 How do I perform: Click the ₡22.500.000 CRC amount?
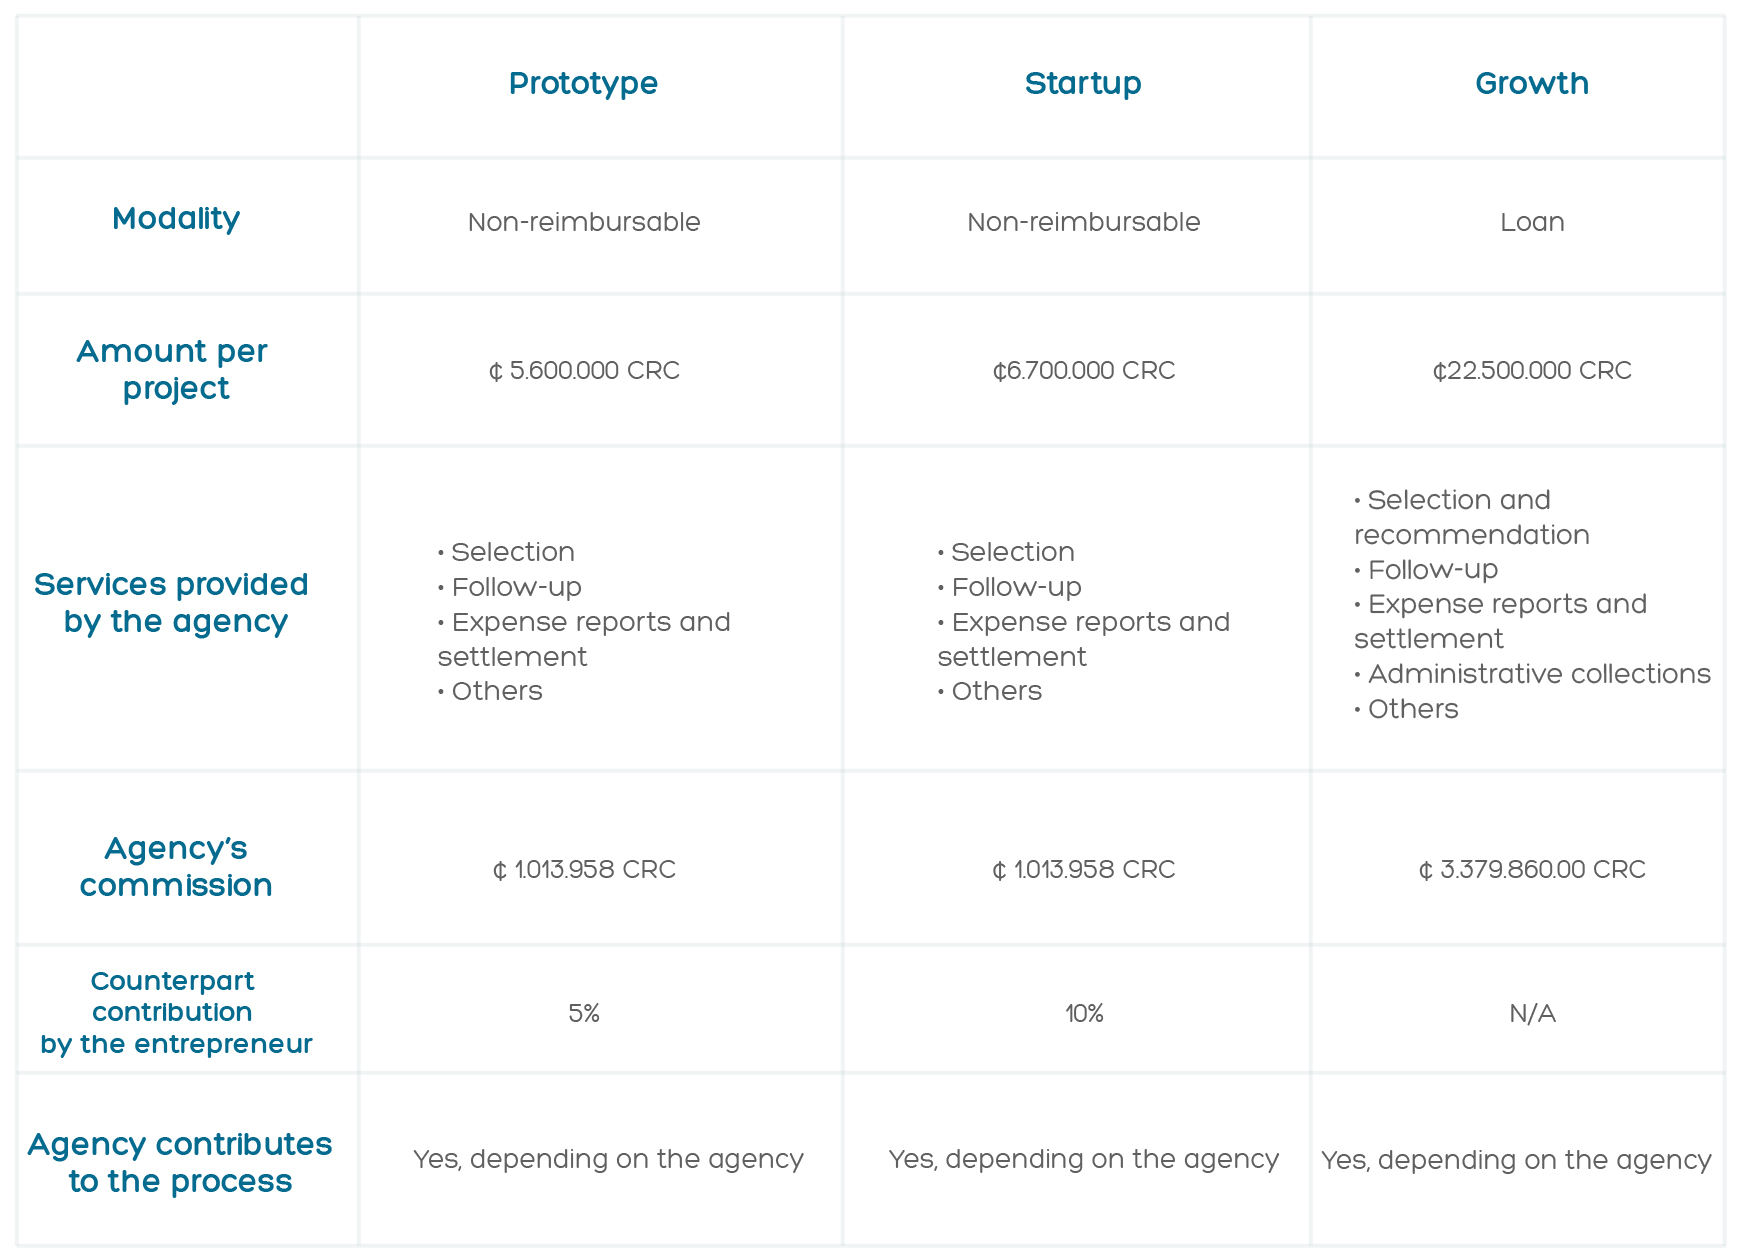(x=1532, y=371)
